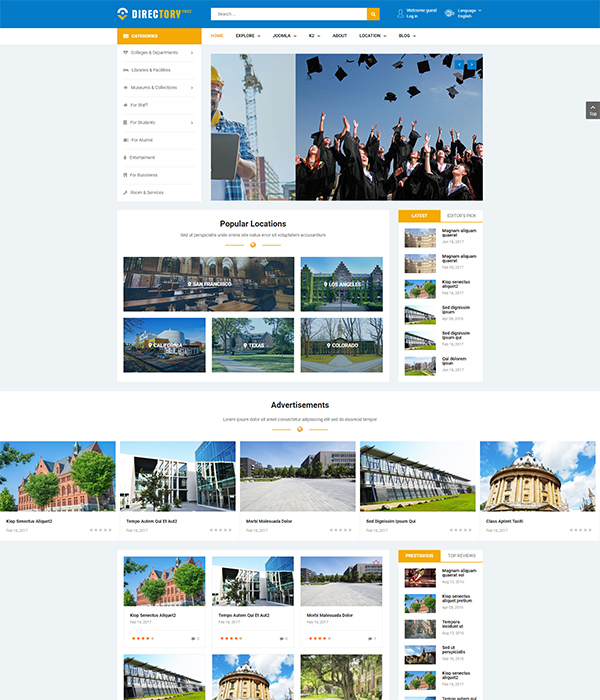Click favorite star on Klop Senectus Aliquet2 grid card
This screenshot has height=700, width=600.
tap(199, 562)
